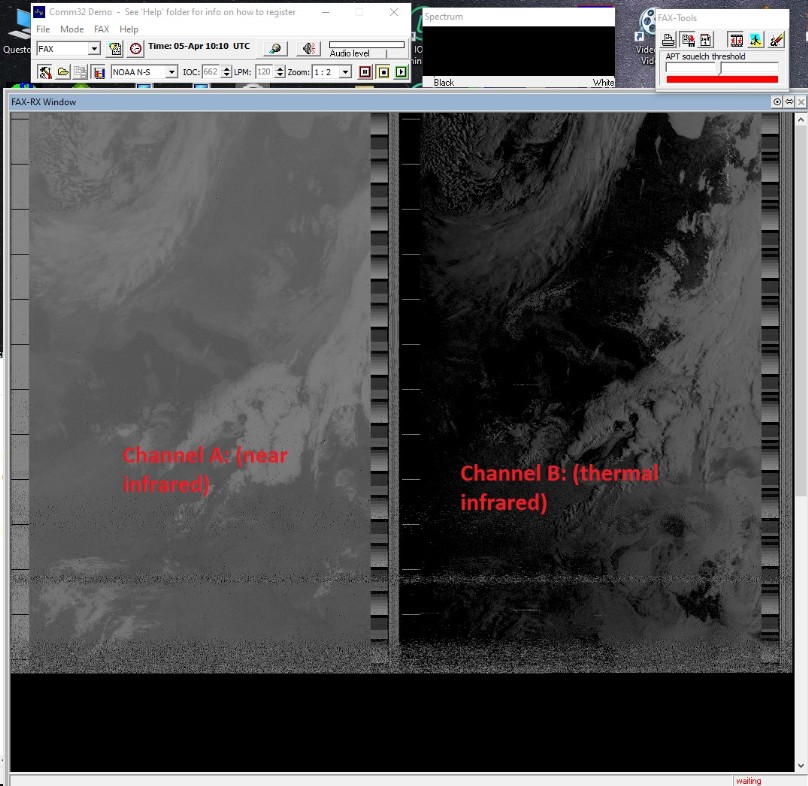Viewport: 808px width, 786px height.
Task: Open the File menu
Action: point(43,29)
